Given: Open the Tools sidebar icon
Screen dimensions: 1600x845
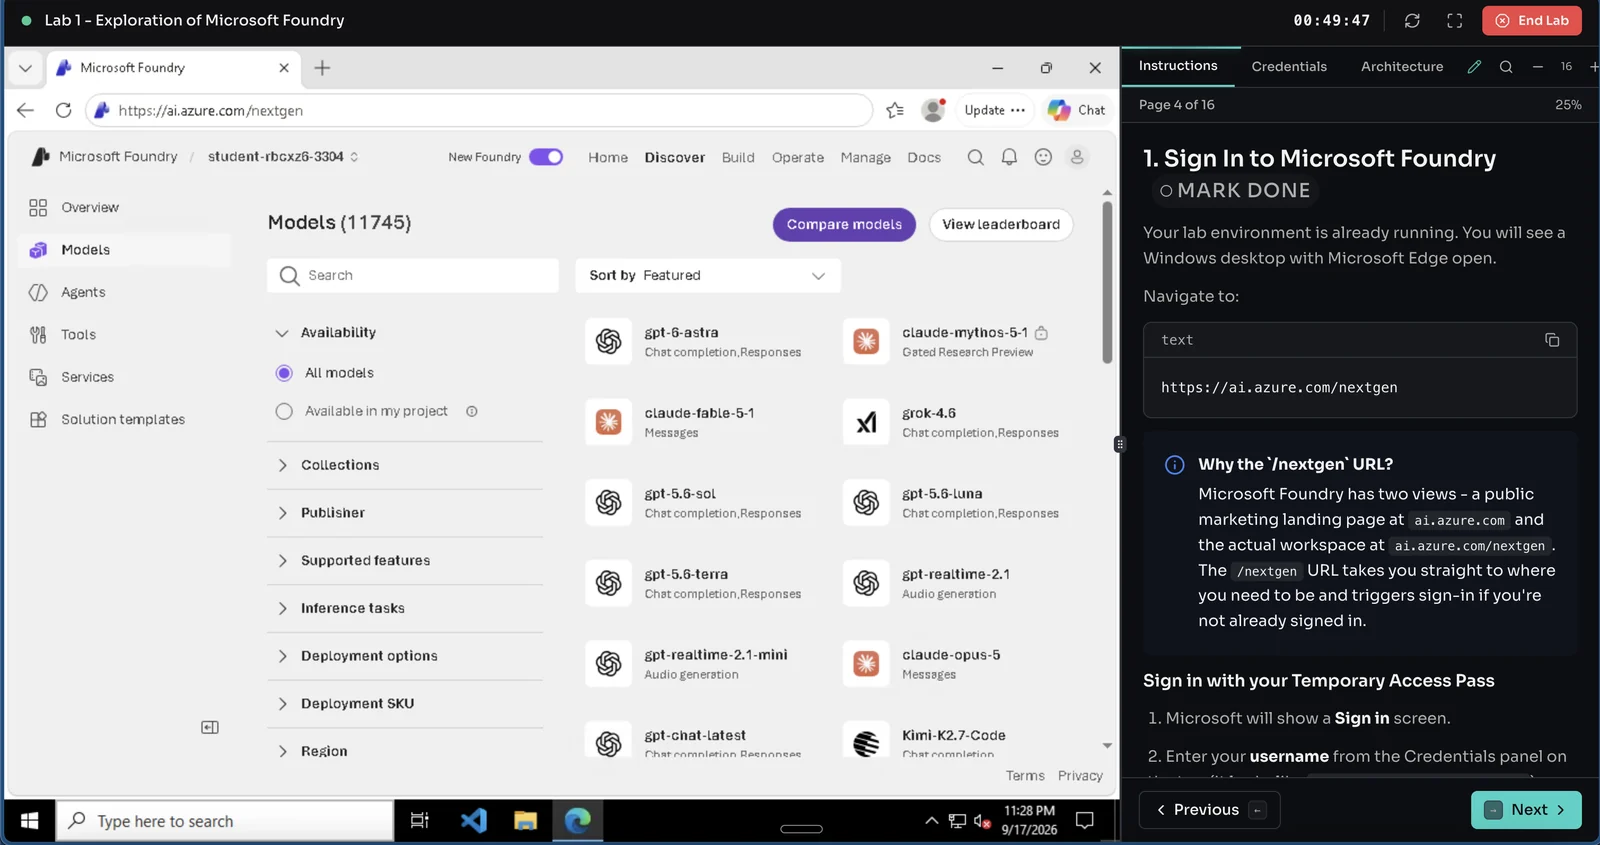Looking at the screenshot, I should (x=38, y=335).
